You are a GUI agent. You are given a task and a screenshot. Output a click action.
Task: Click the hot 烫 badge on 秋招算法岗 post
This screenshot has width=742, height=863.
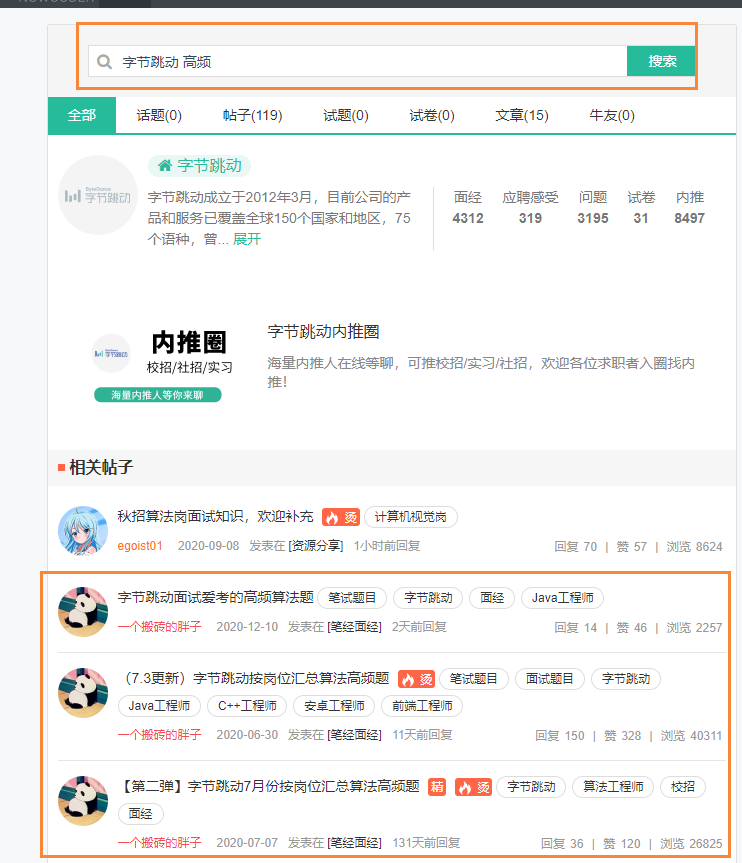341,517
